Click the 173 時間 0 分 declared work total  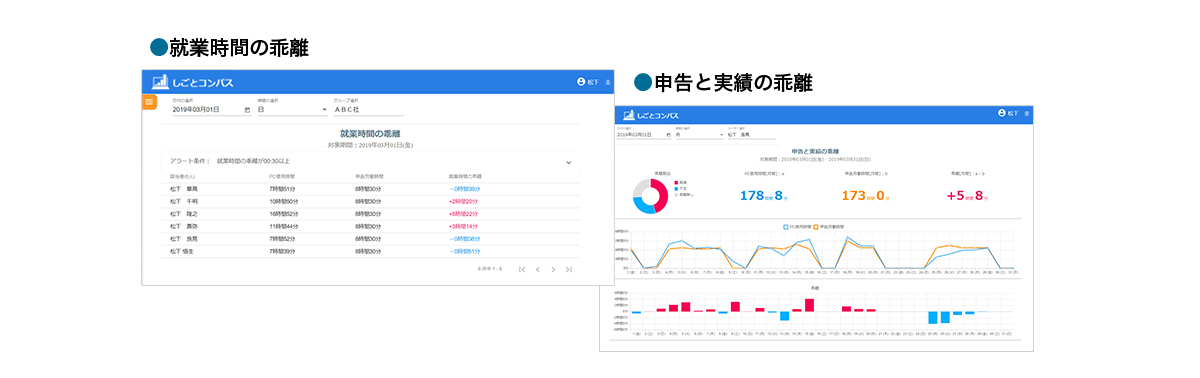point(867,196)
